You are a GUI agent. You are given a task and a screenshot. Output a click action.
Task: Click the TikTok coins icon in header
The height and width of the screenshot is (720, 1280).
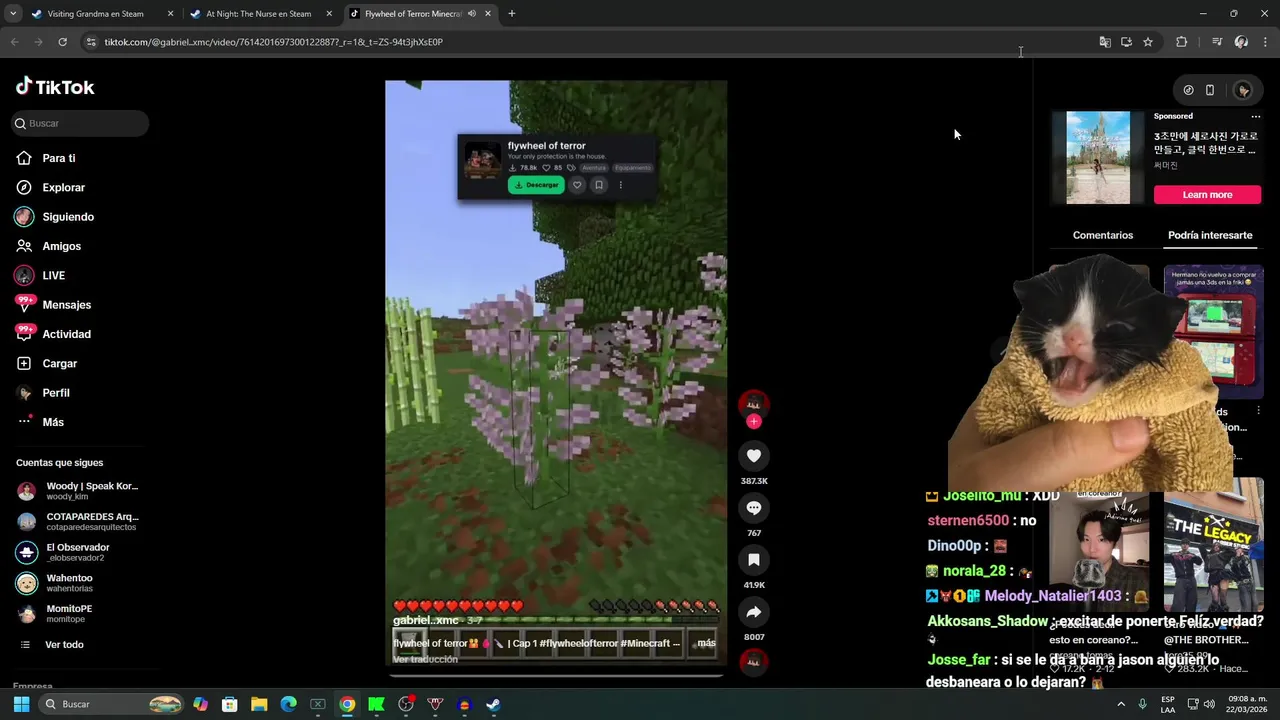[x=1188, y=90]
